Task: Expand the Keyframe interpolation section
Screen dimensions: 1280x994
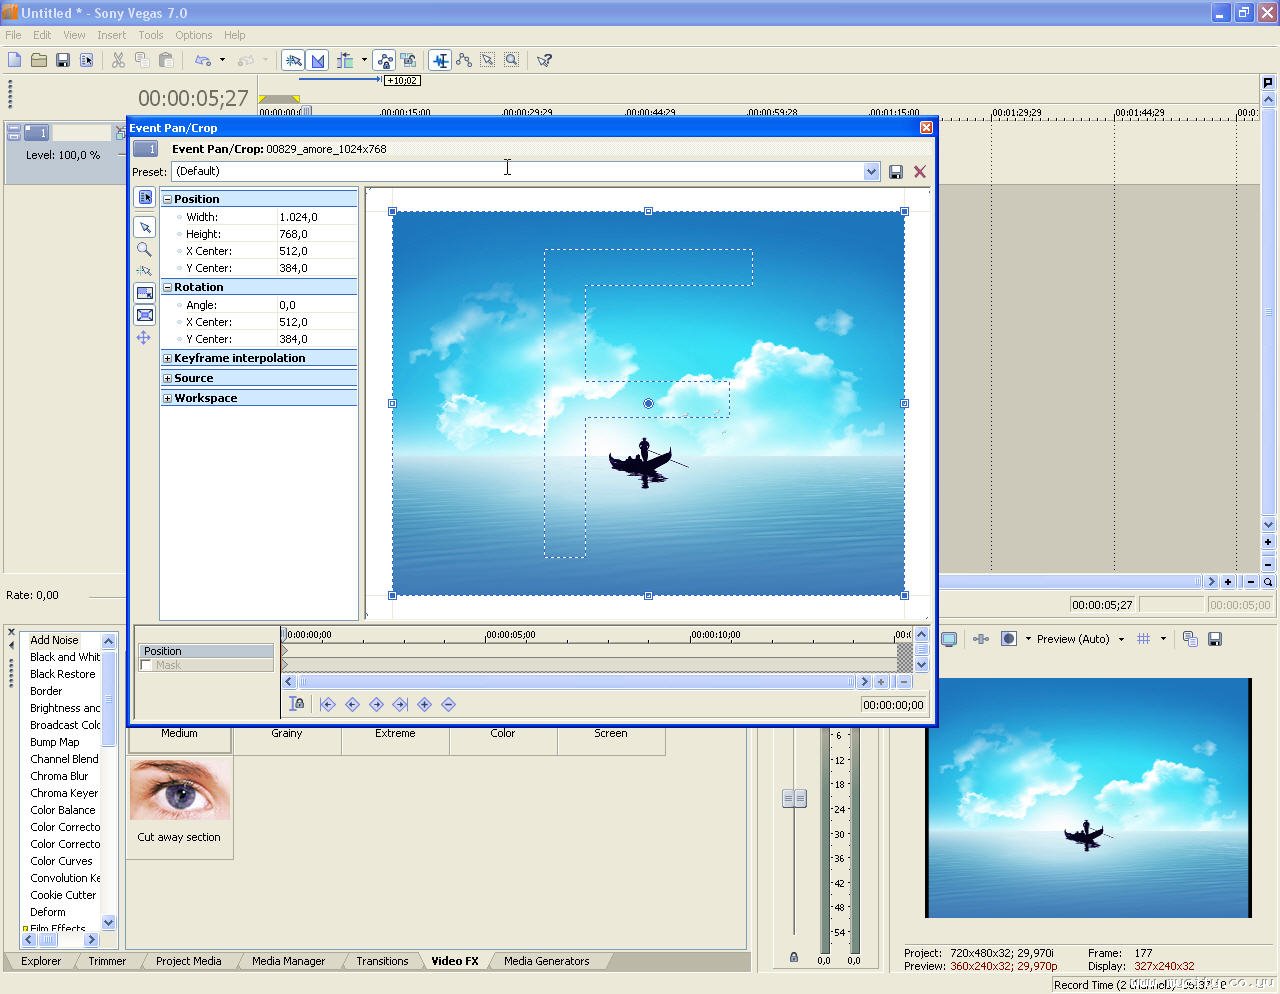Action: click(168, 358)
